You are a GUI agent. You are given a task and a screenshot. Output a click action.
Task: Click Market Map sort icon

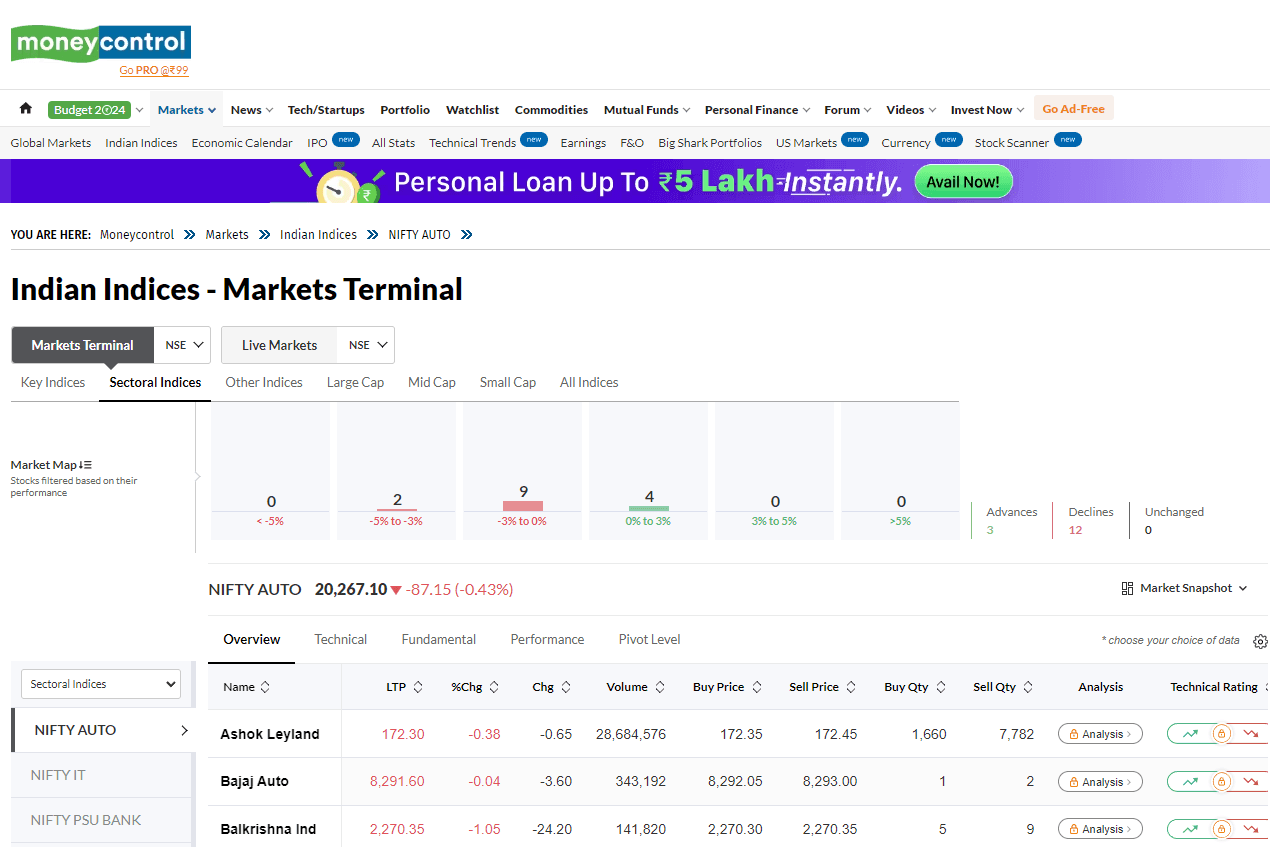point(86,465)
